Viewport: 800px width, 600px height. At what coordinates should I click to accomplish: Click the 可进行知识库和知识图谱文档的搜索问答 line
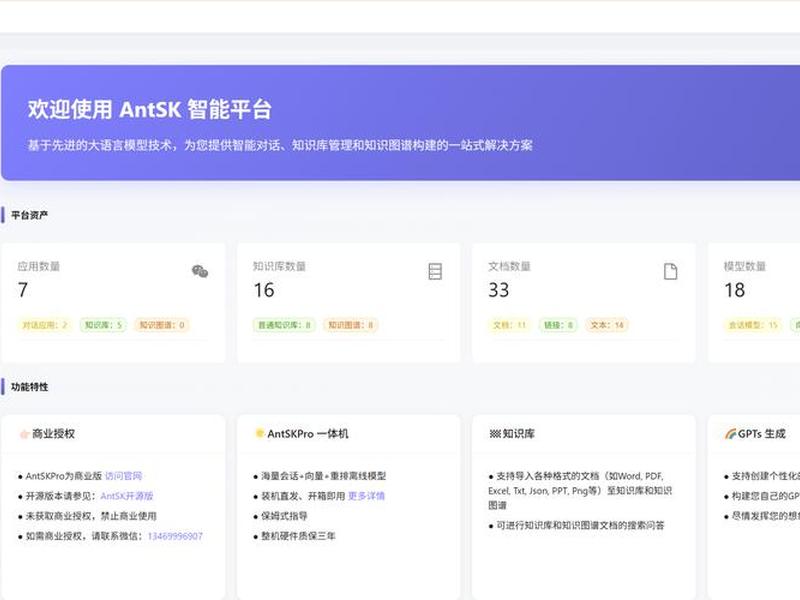coord(581,526)
